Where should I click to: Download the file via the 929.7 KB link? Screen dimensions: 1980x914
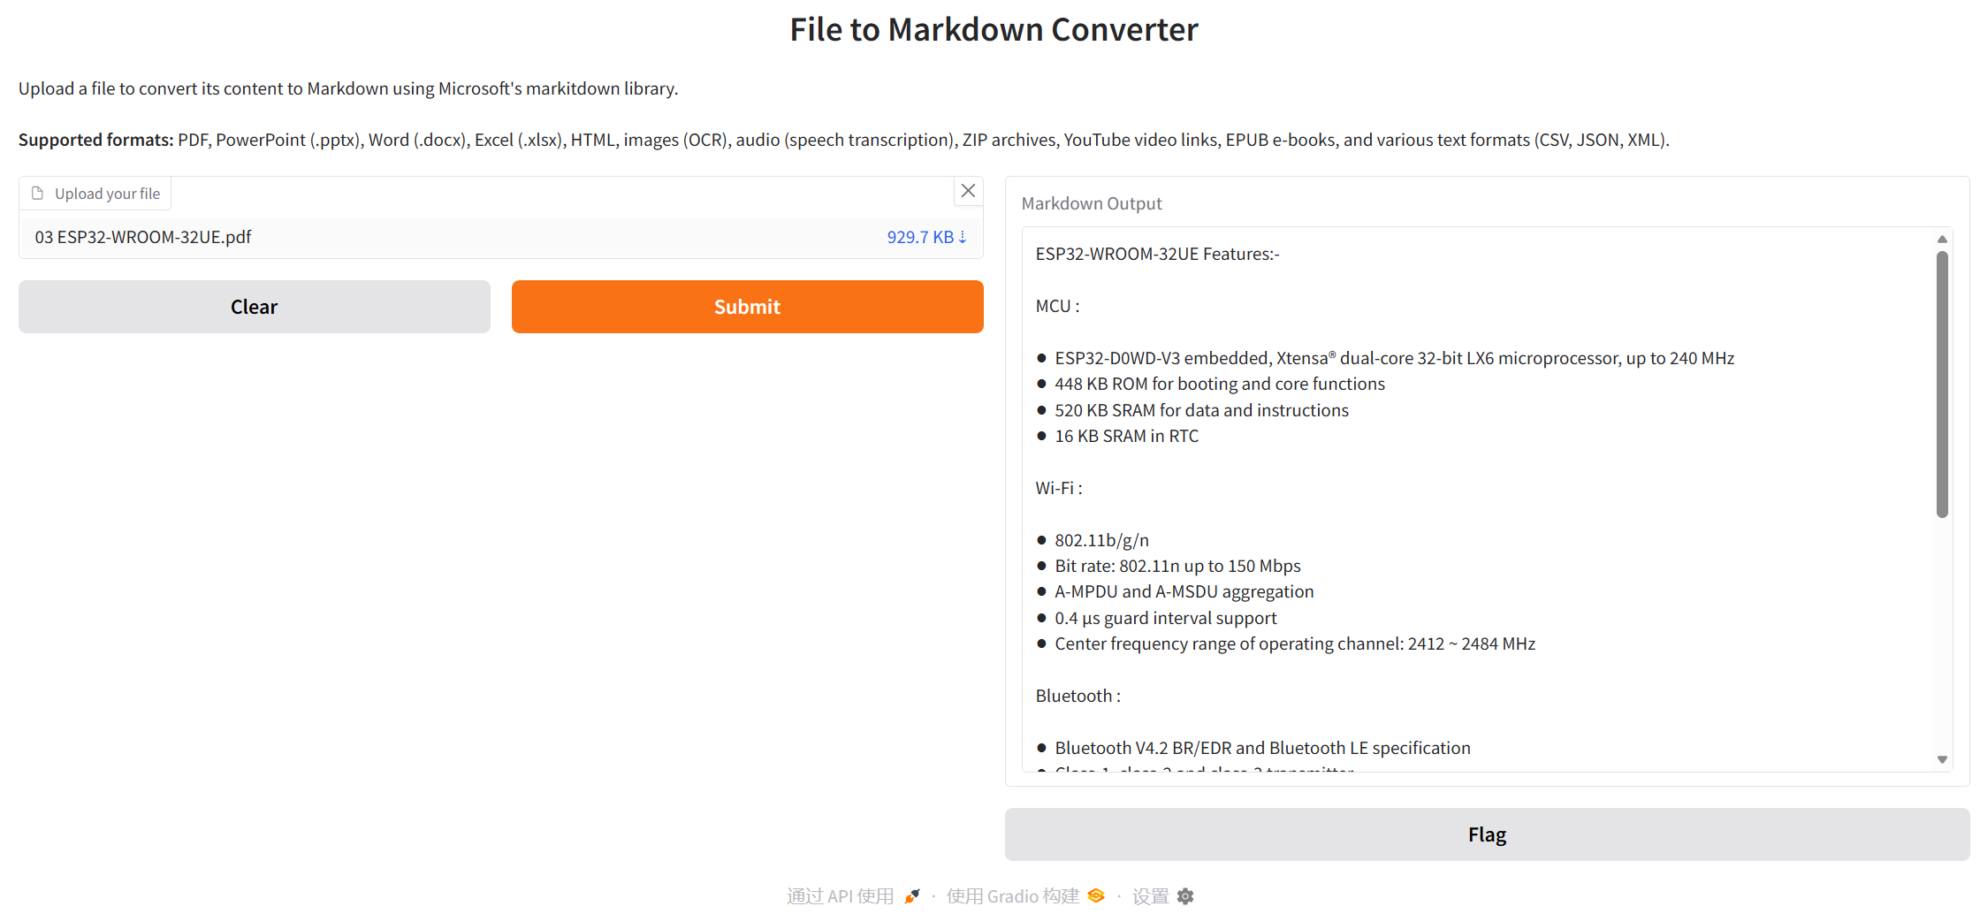coord(926,237)
